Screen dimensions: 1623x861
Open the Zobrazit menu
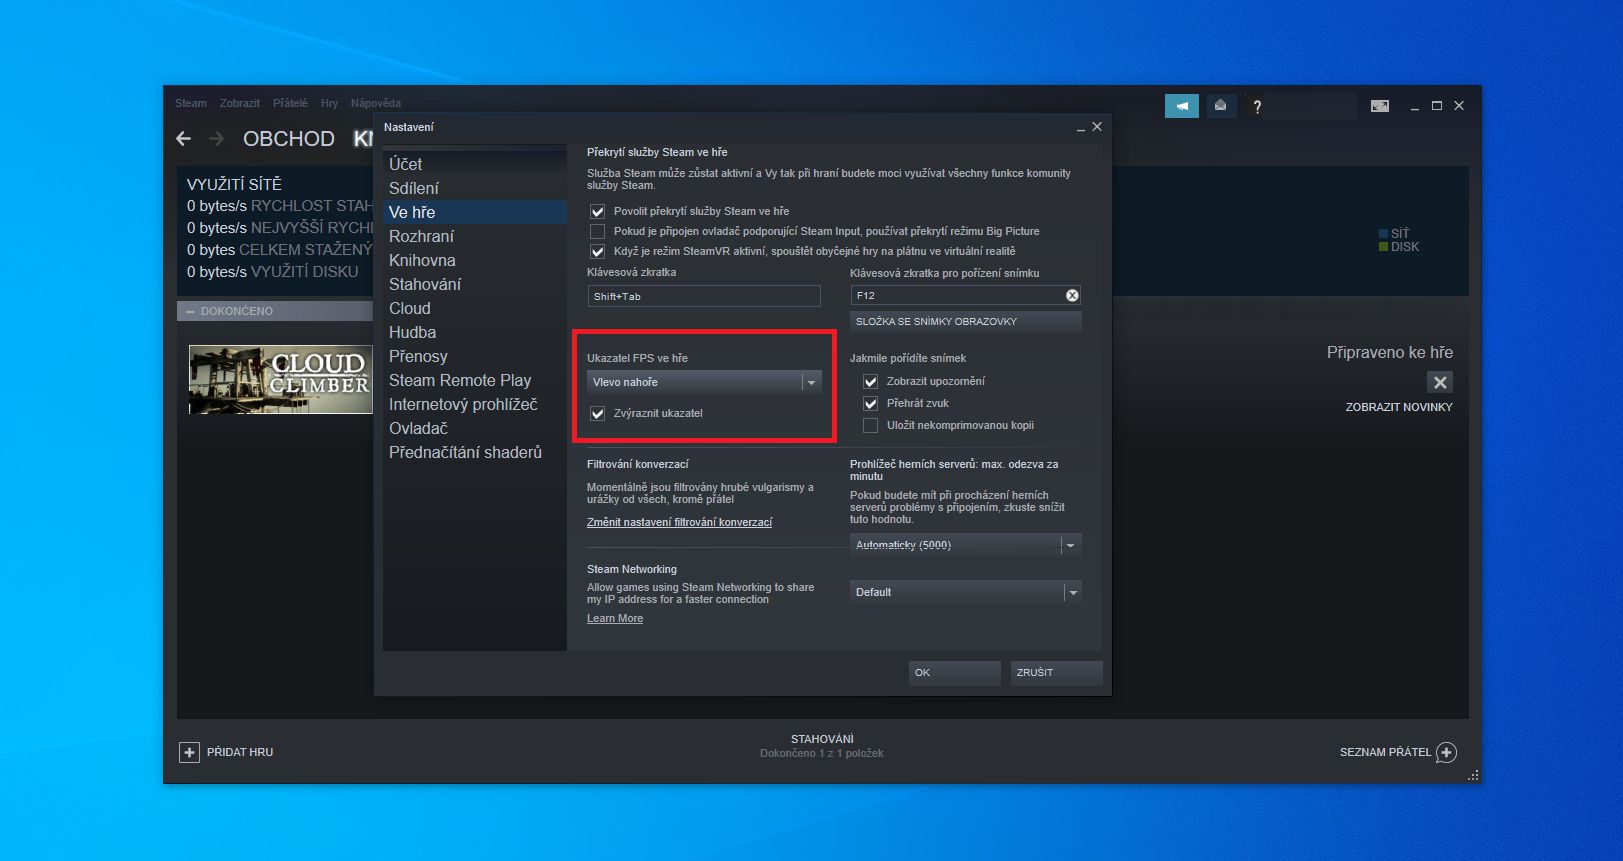click(240, 103)
